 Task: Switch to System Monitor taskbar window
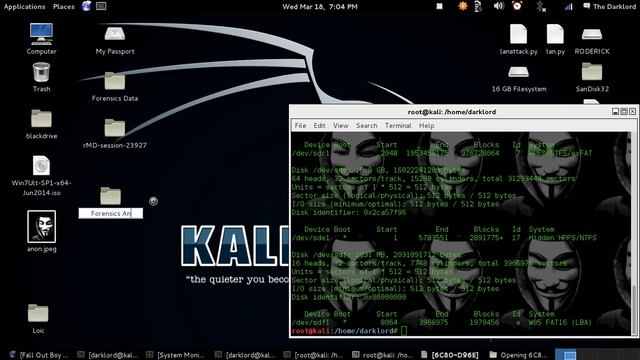click(176, 355)
